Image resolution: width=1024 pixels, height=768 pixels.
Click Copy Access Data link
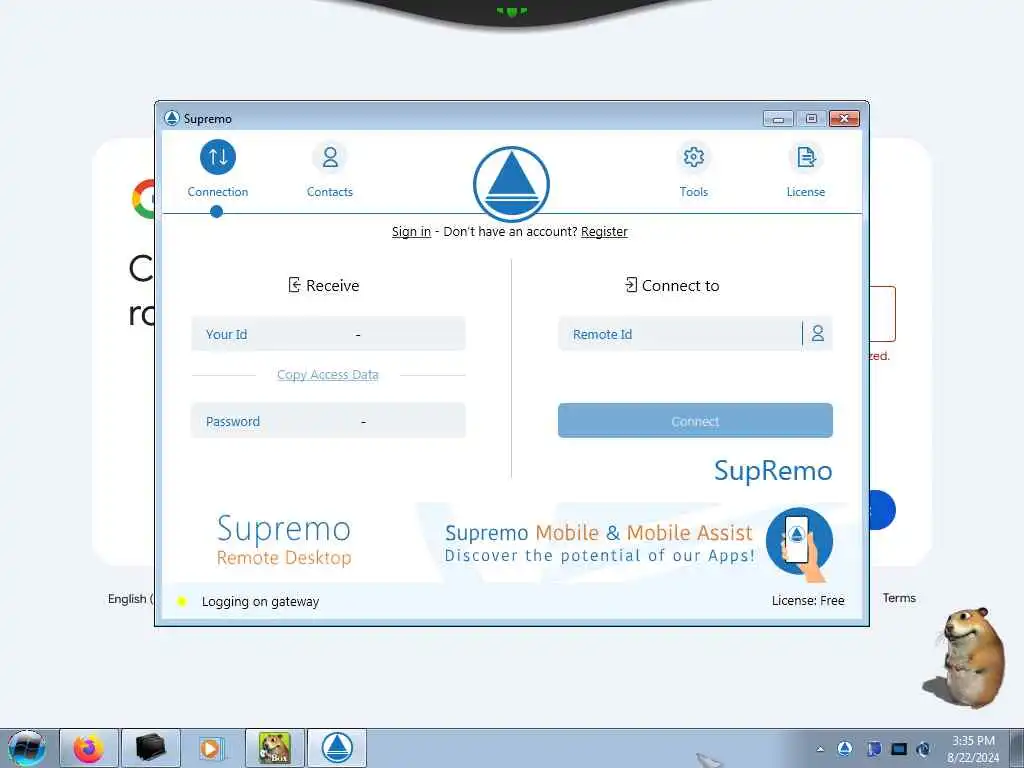[328, 374]
